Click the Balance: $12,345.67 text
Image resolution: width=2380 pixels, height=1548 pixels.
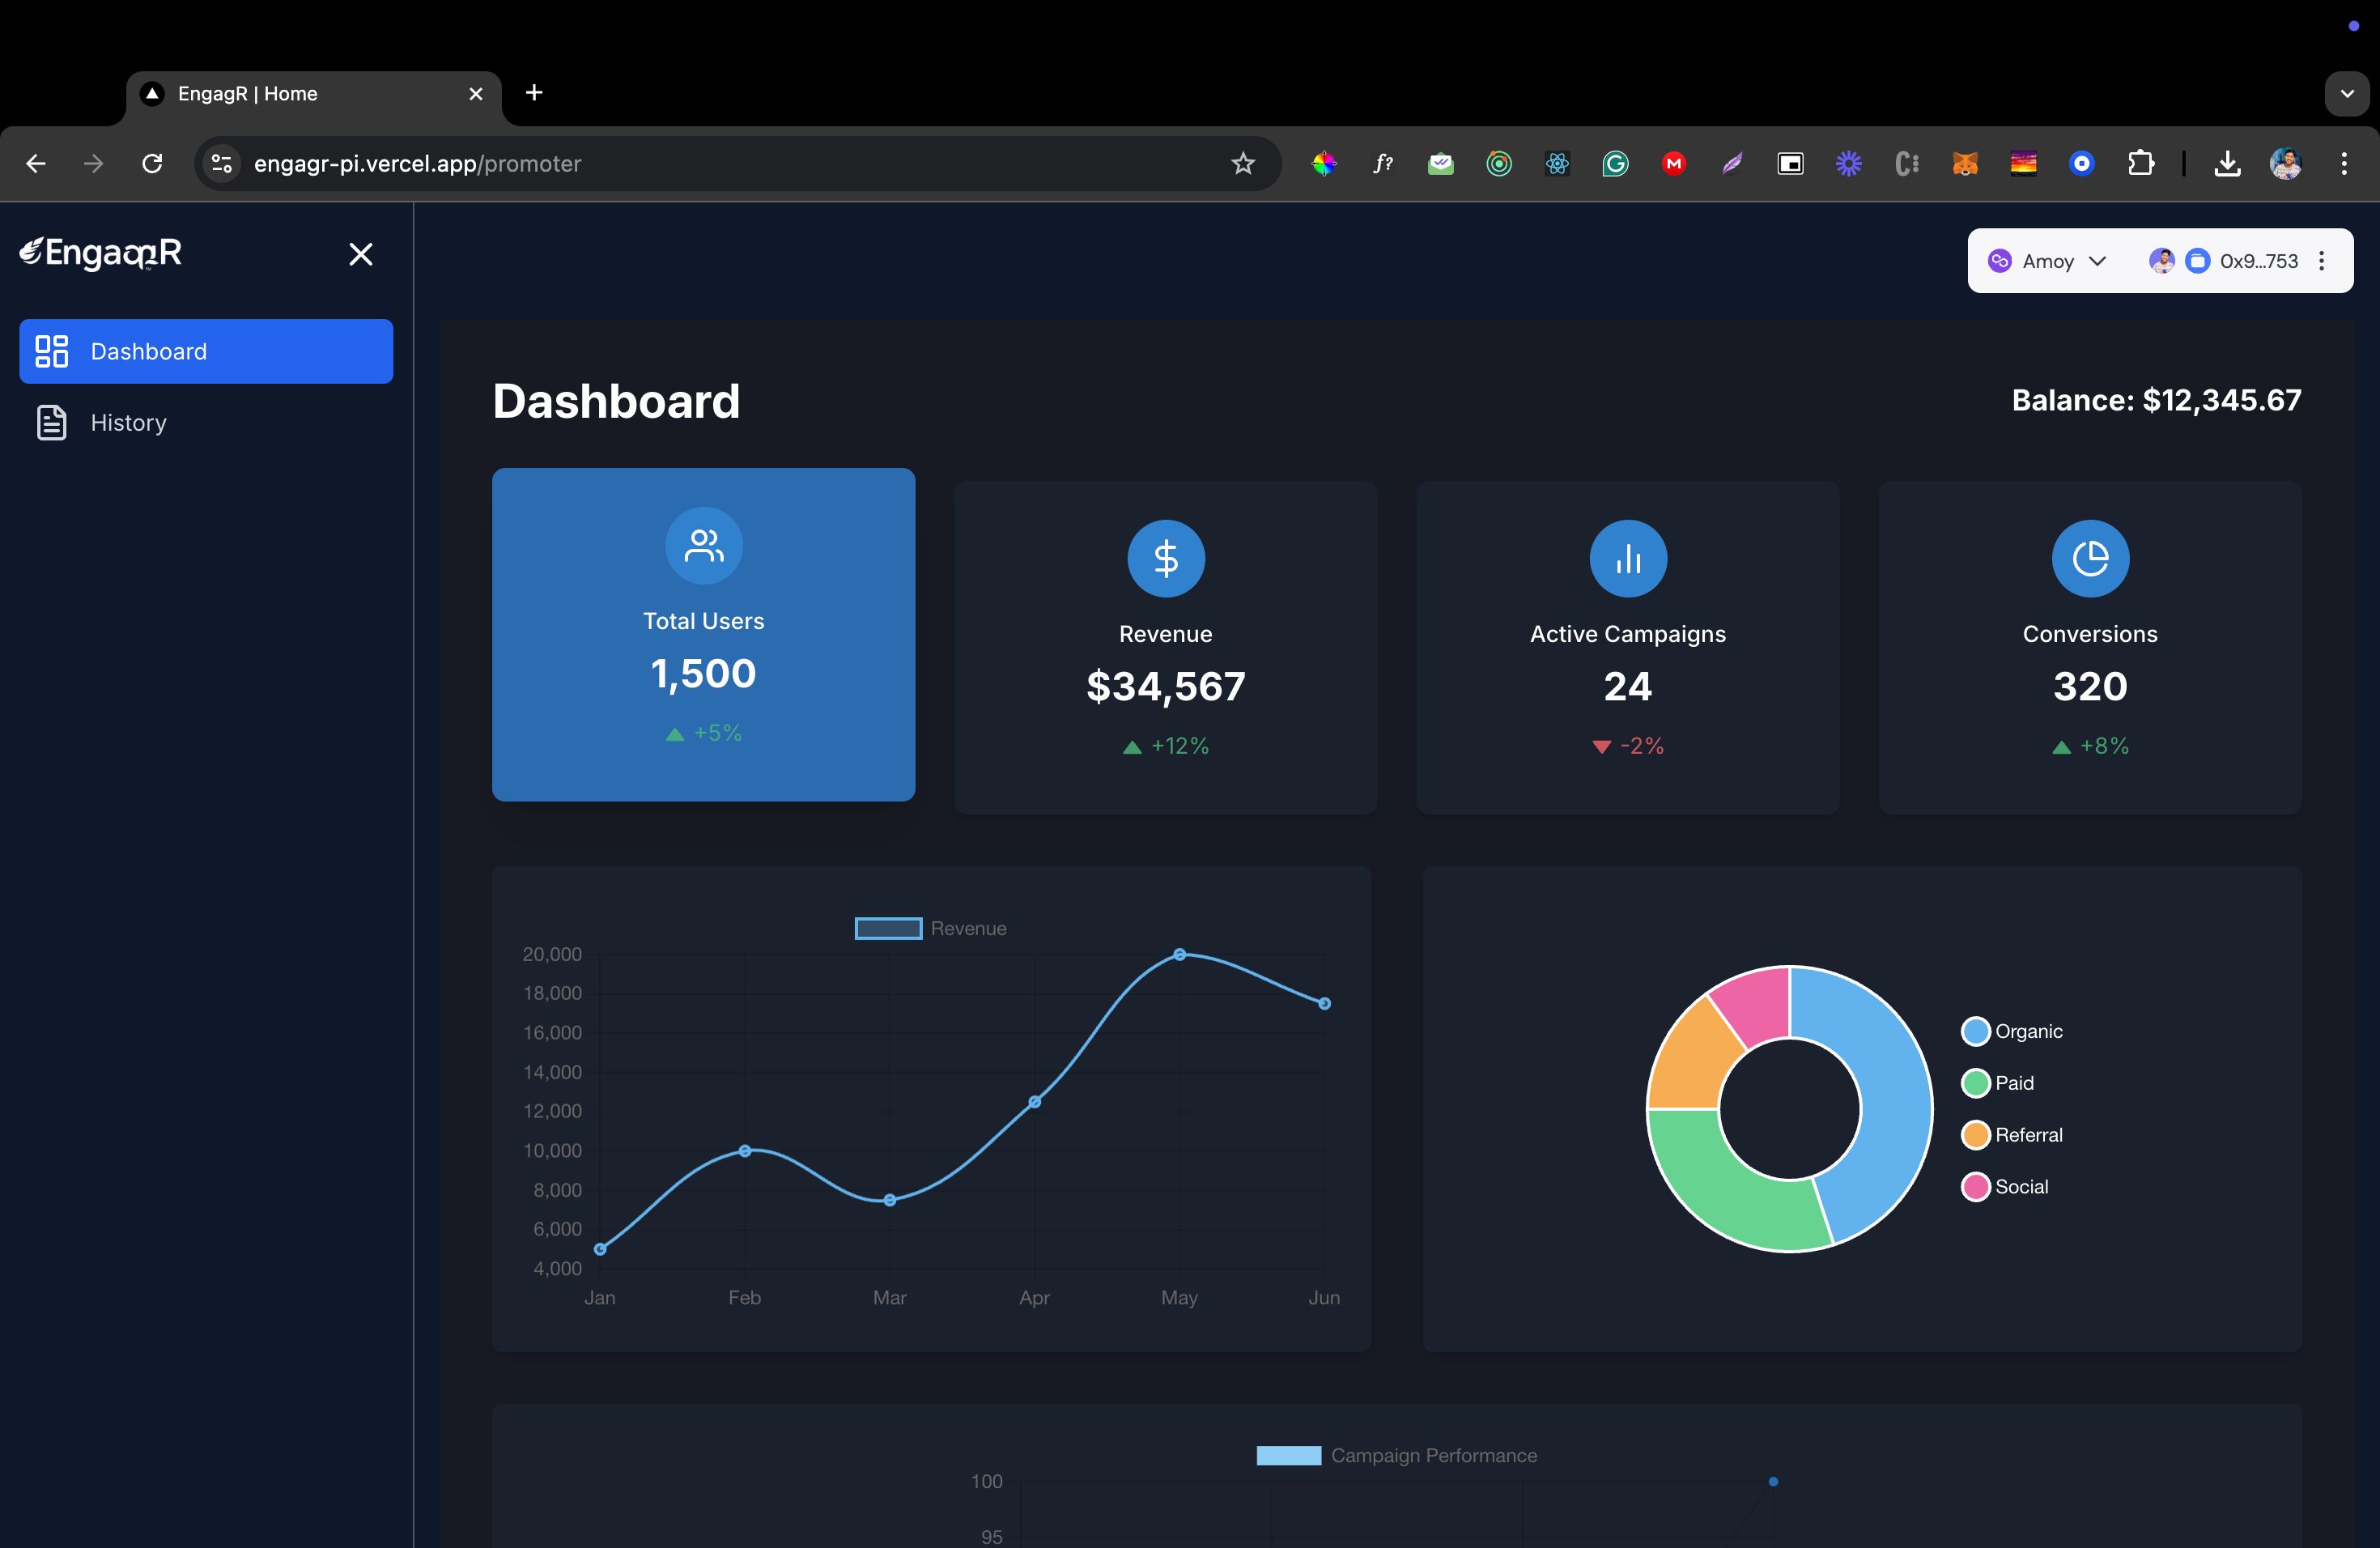pos(2156,400)
